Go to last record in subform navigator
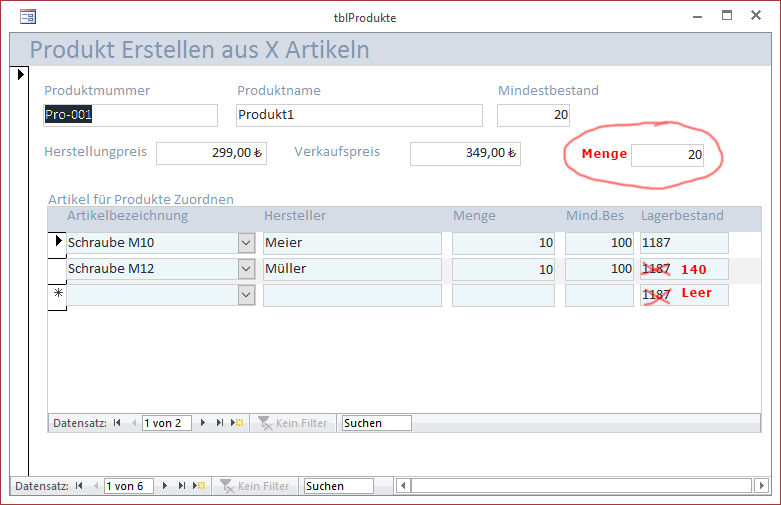Screen dimensions: 781x505 tap(220, 423)
